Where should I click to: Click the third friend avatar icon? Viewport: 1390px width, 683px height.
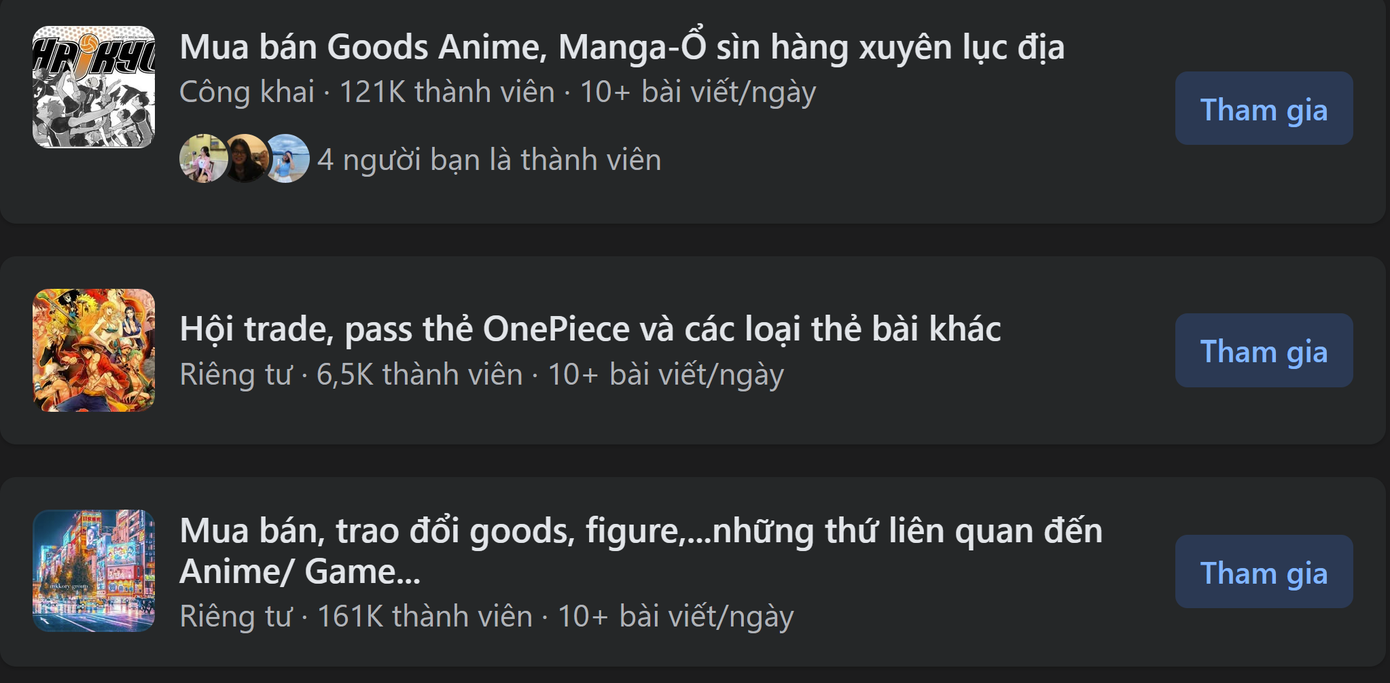click(286, 158)
